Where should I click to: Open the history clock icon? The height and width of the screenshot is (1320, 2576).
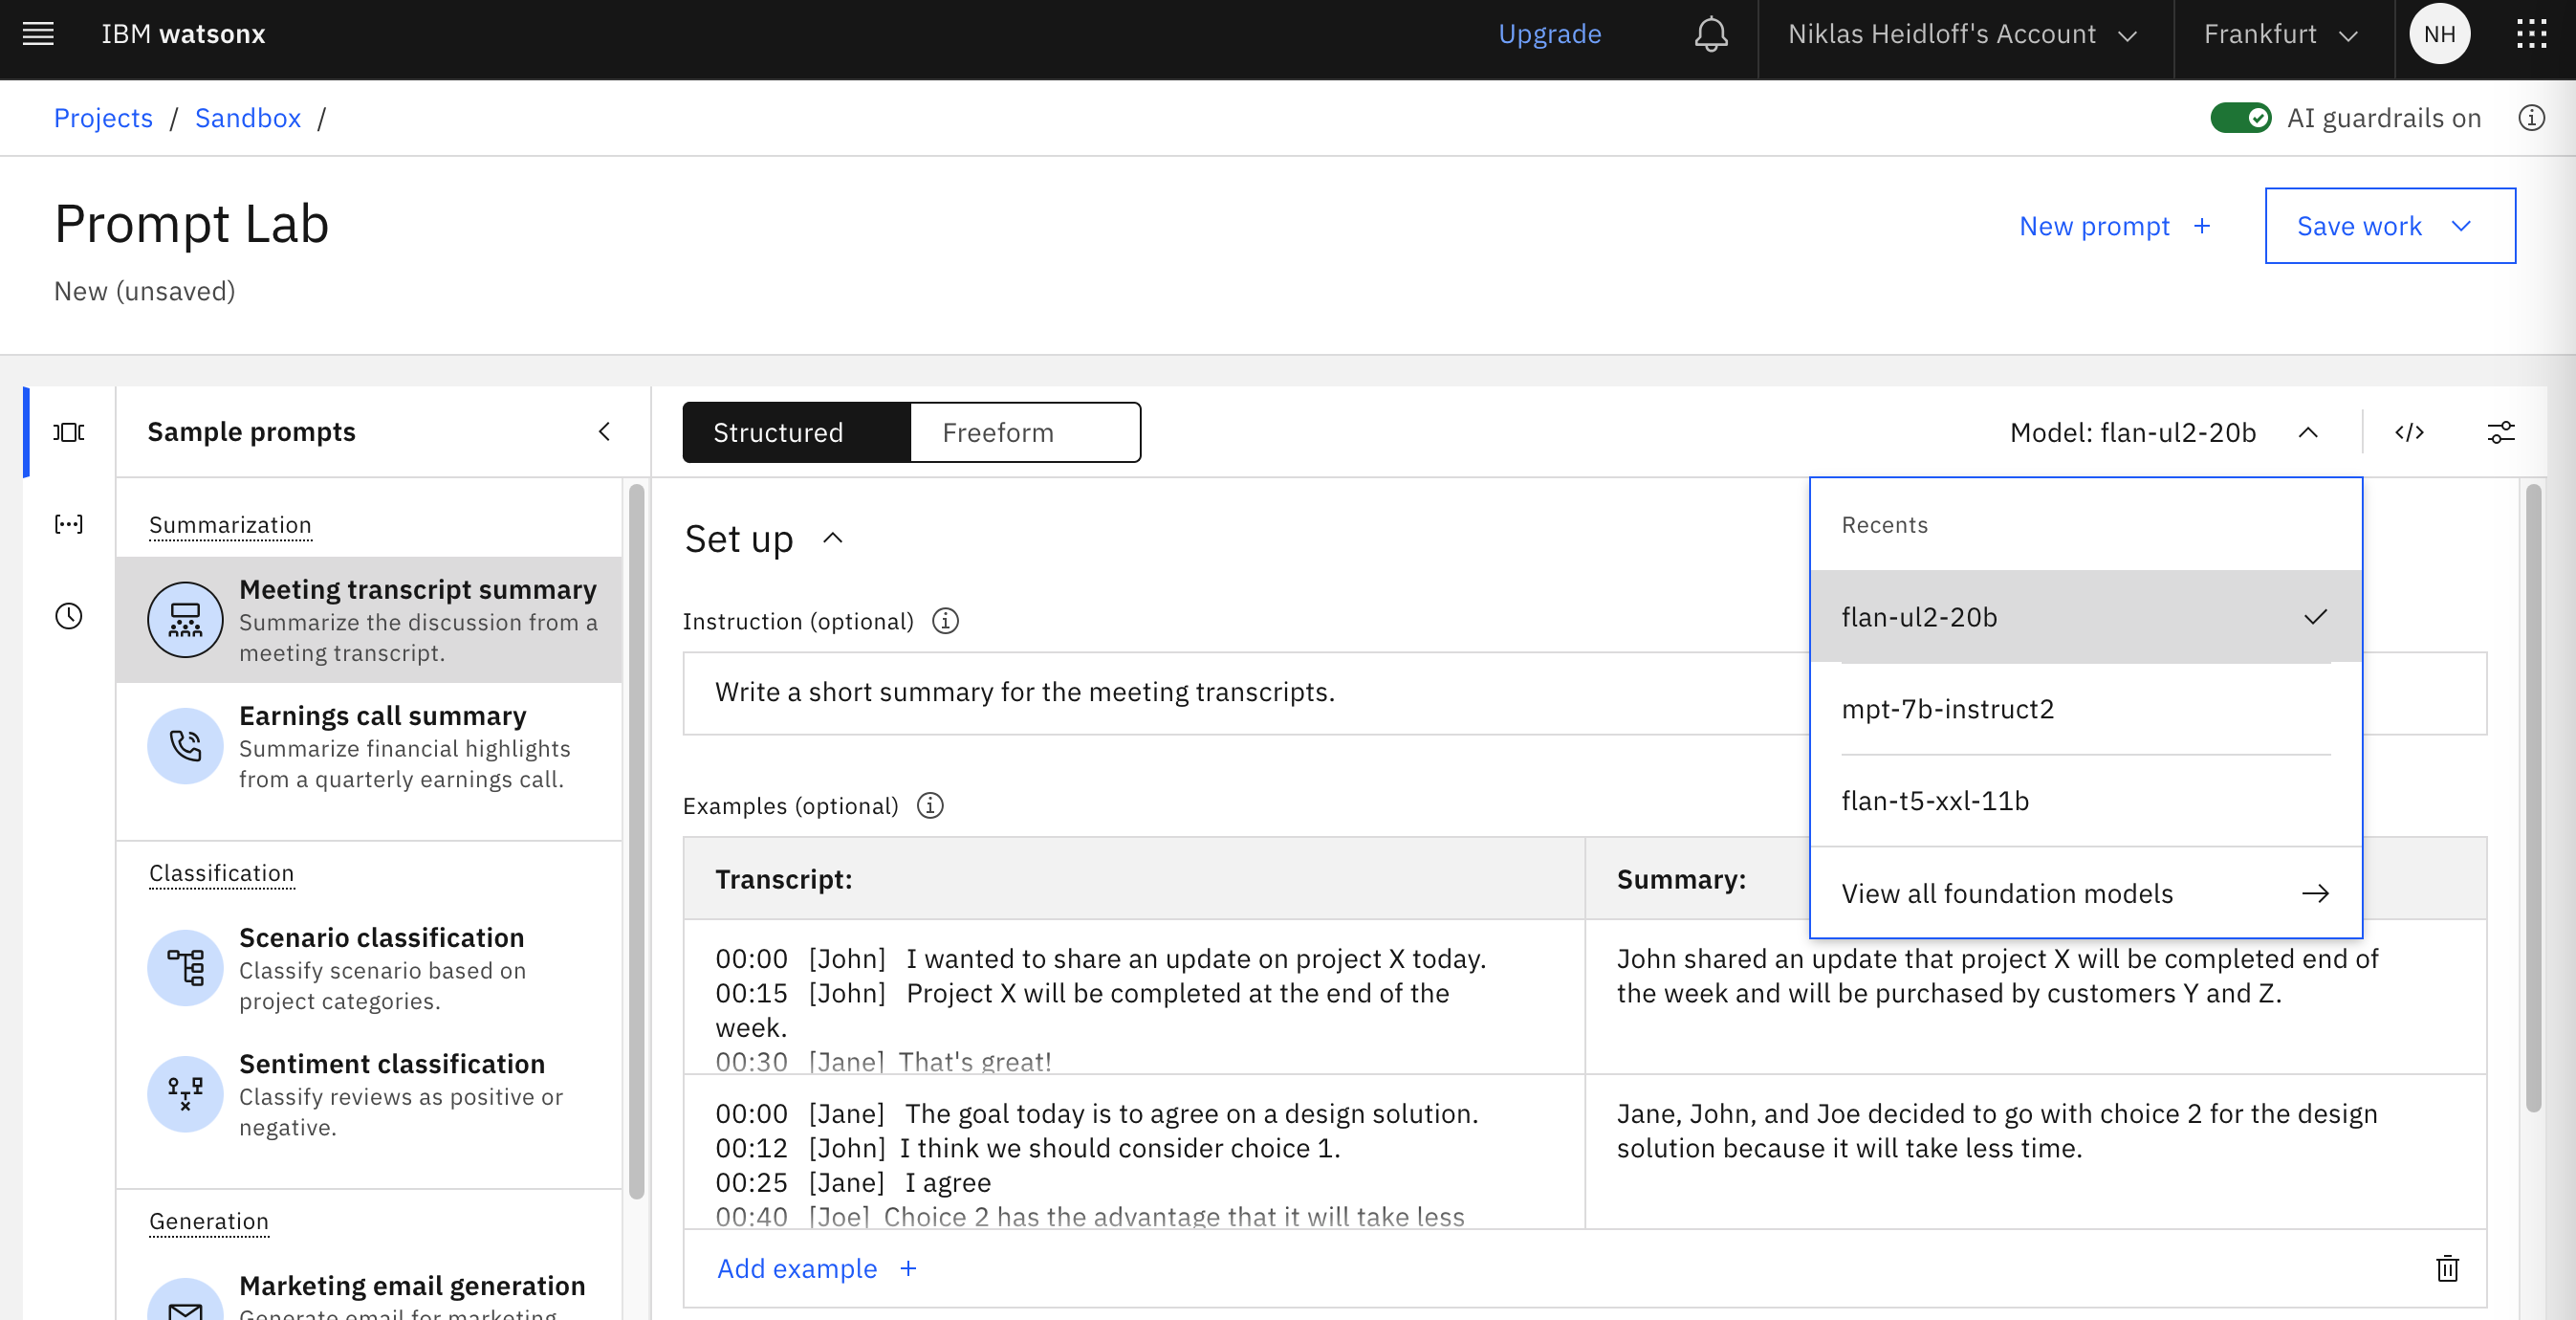pos(69,616)
